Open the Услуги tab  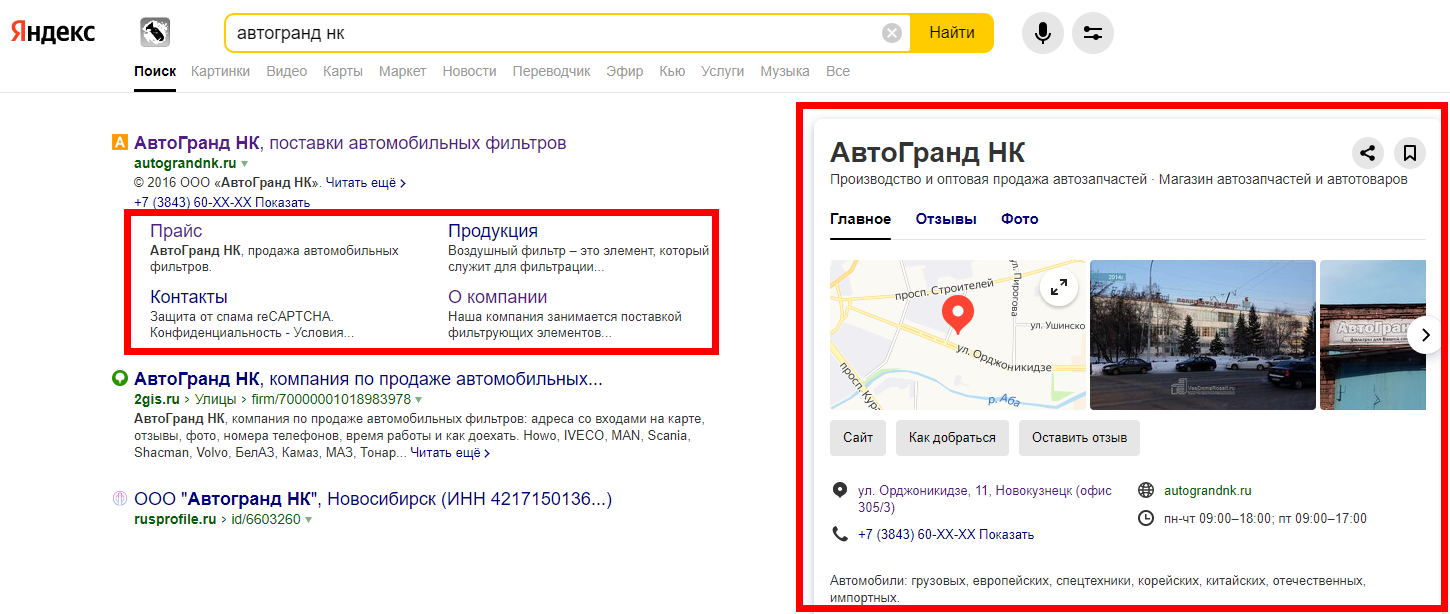[723, 71]
